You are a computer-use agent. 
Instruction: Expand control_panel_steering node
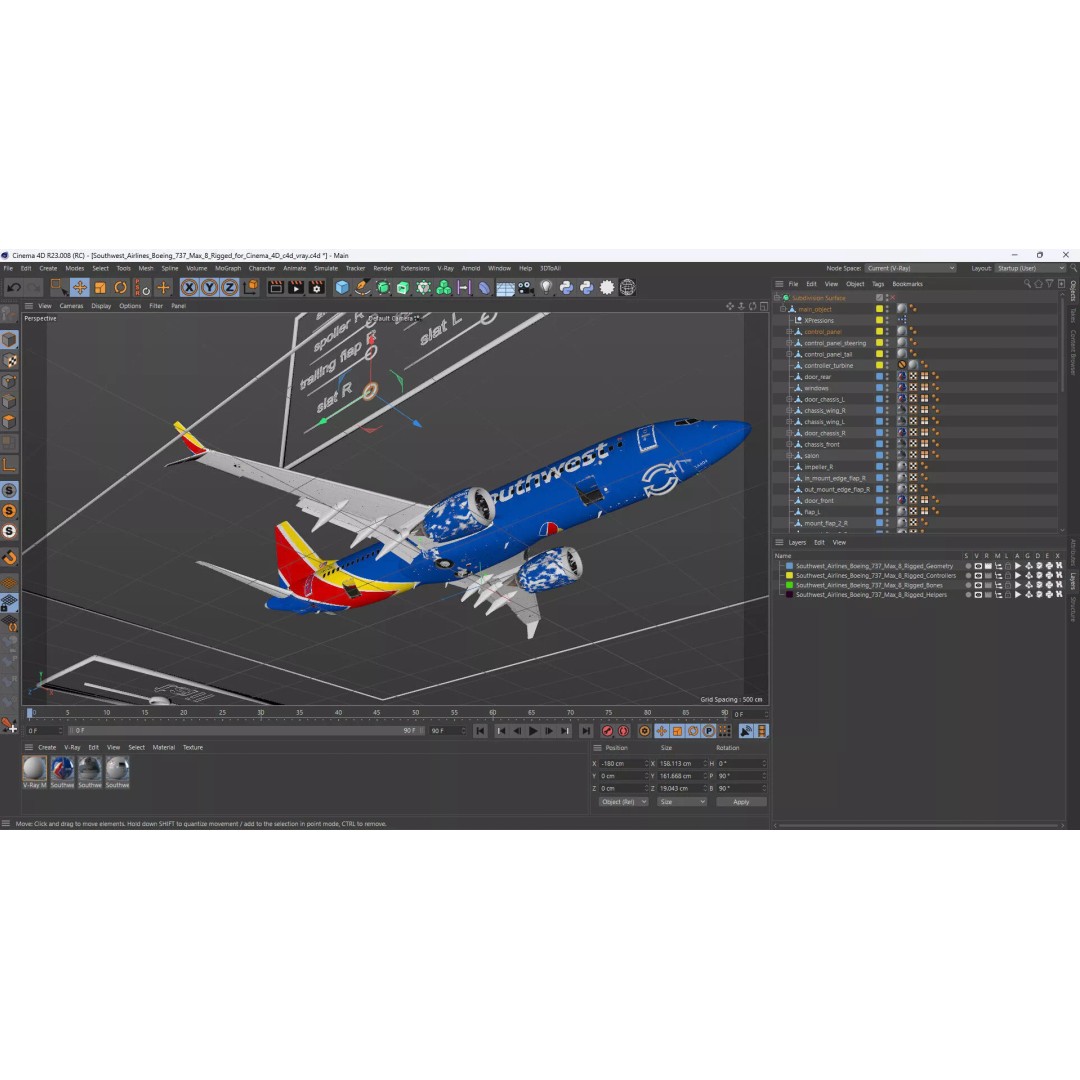click(789, 343)
